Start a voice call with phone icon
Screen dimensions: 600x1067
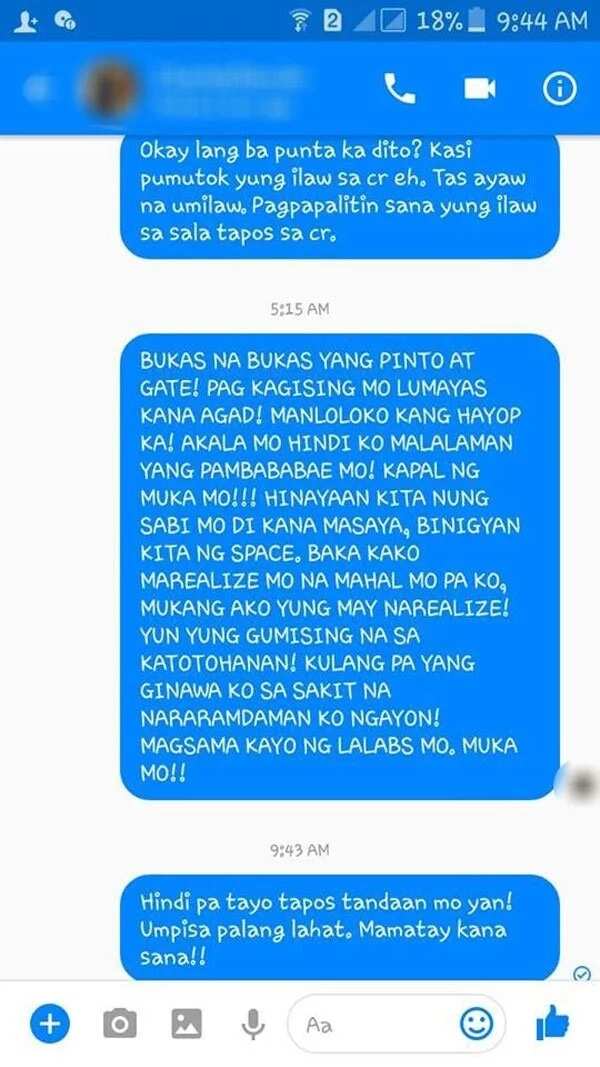pyautogui.click(x=399, y=88)
